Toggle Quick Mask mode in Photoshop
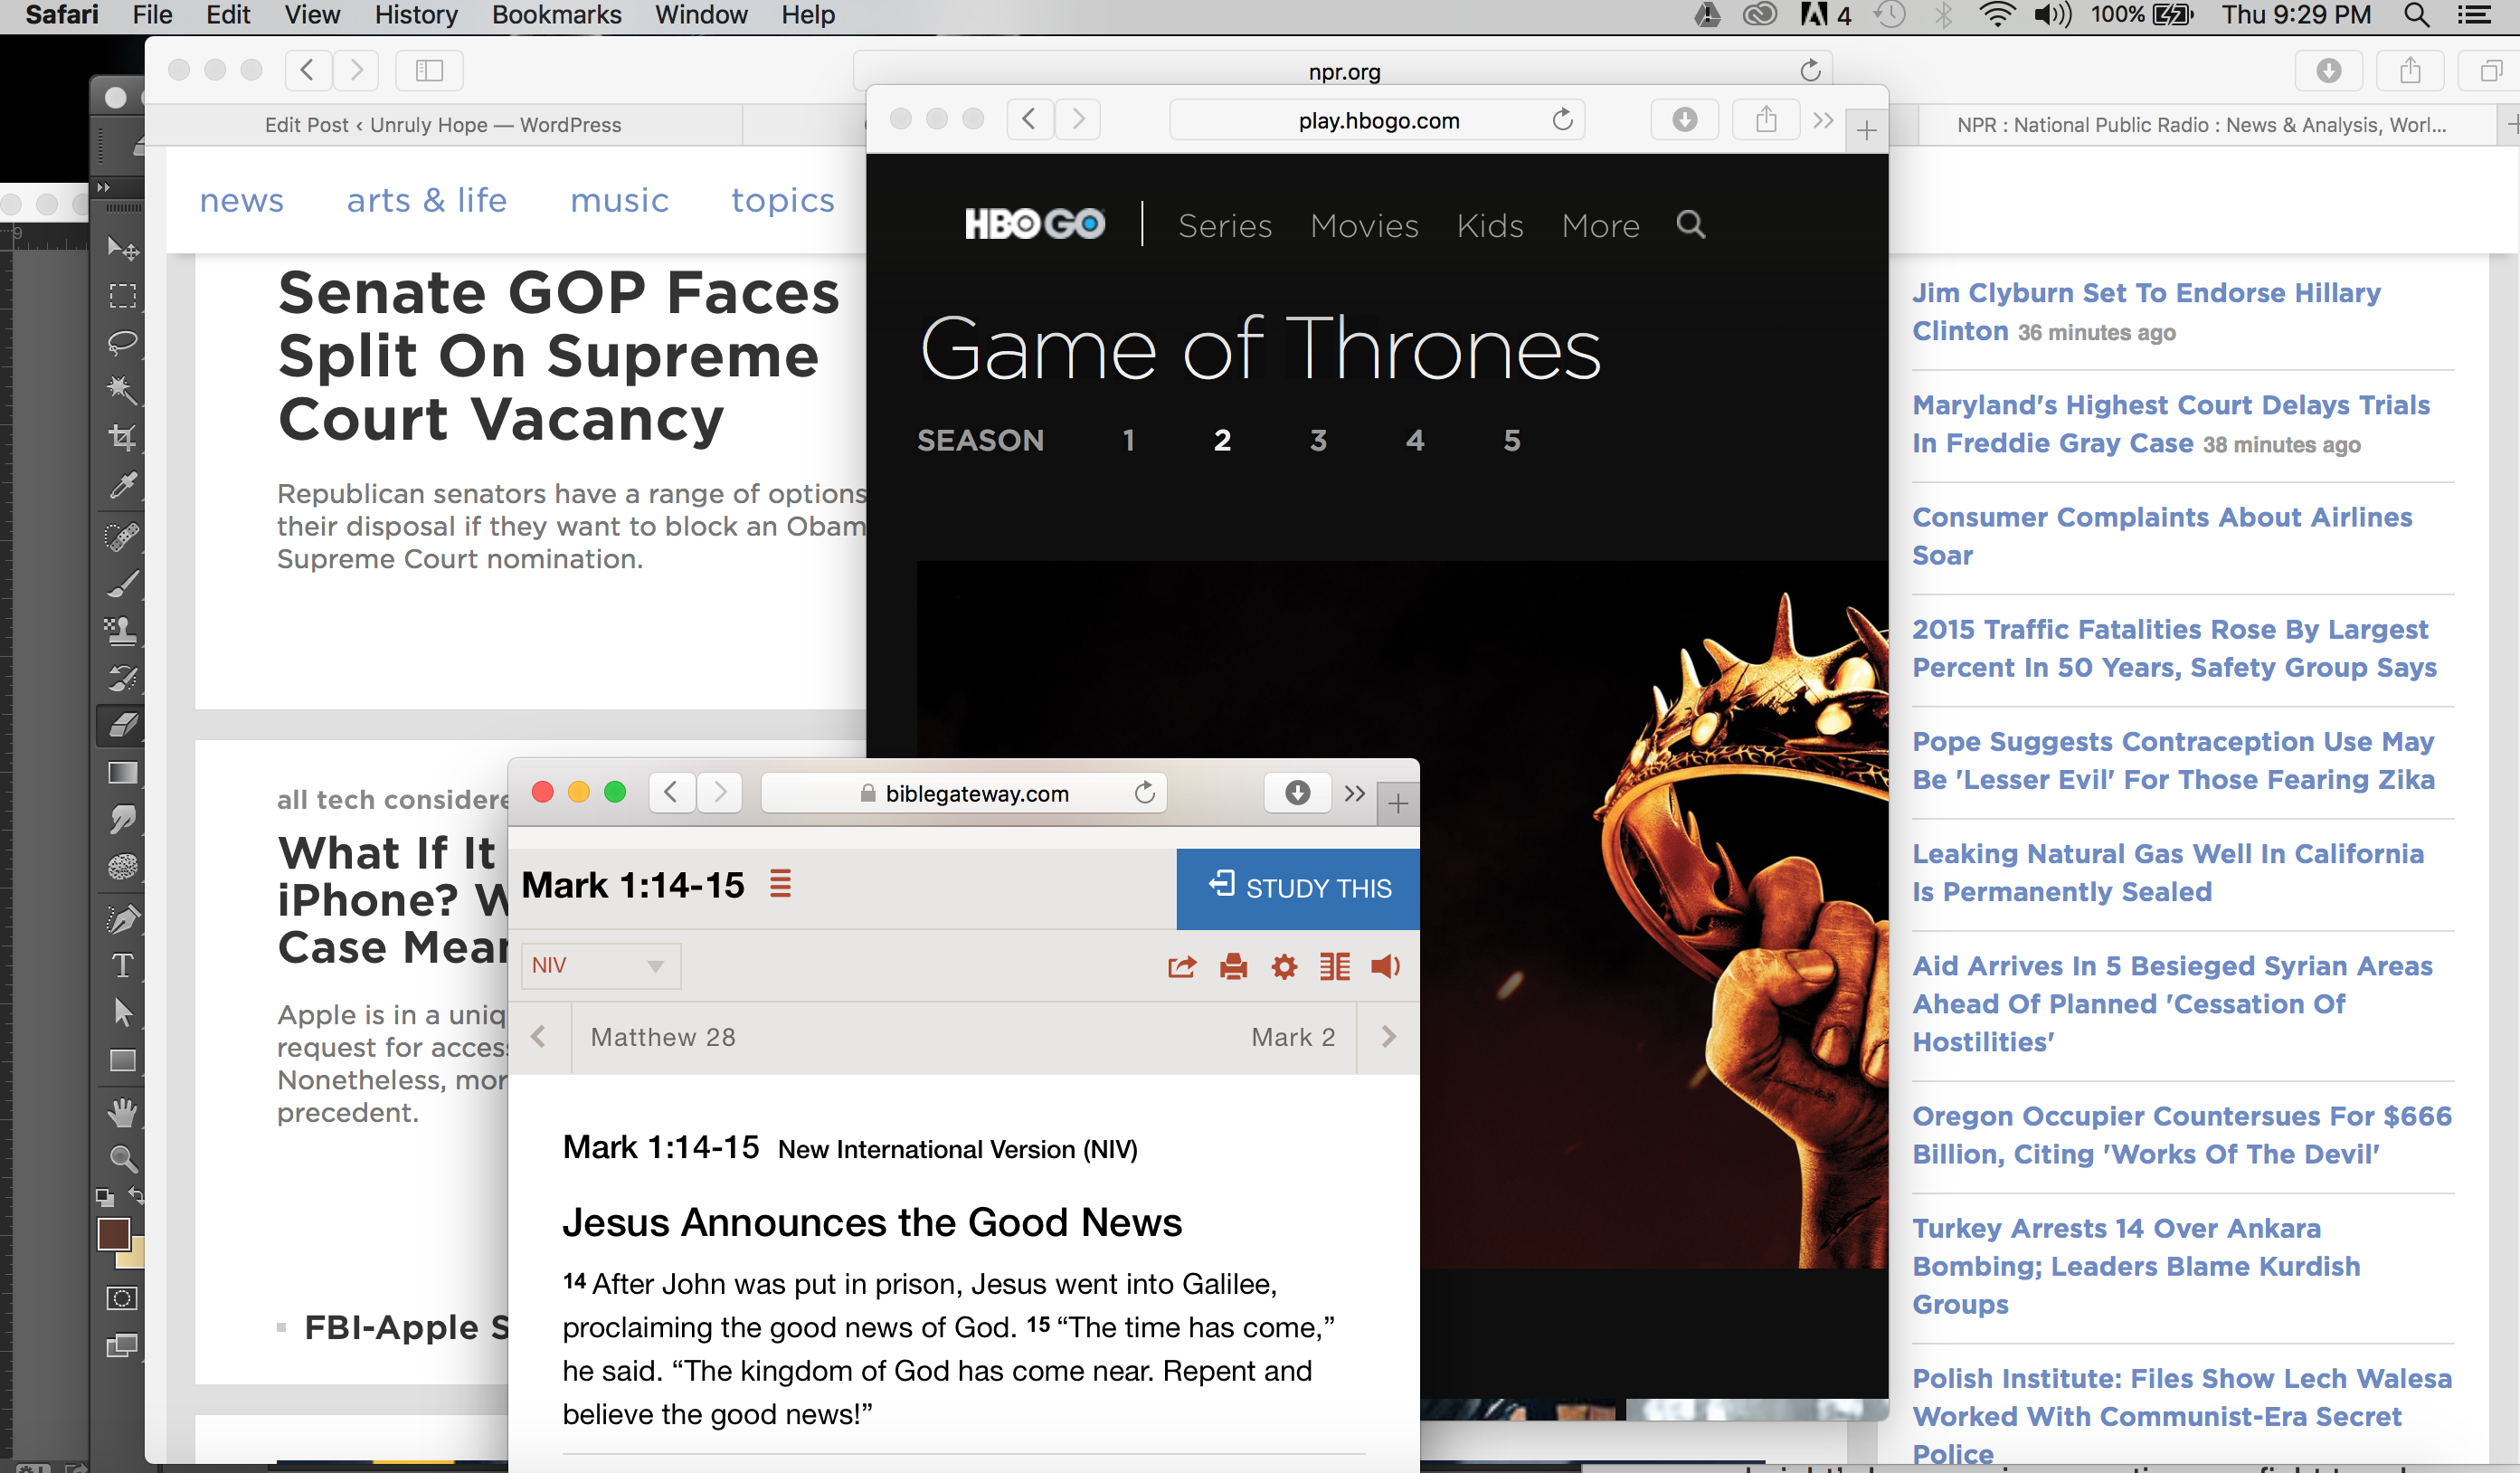The image size is (2520, 1473). click(122, 1298)
